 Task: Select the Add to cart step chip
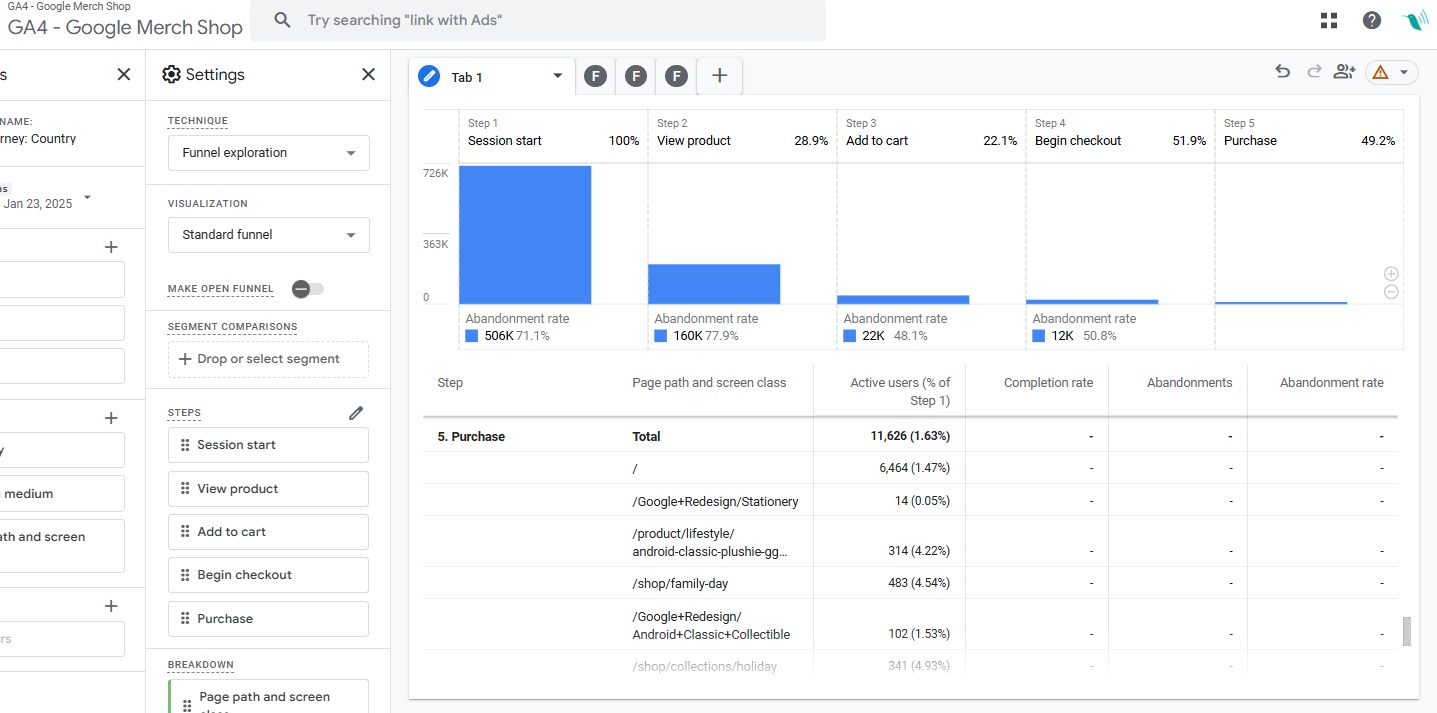click(269, 532)
